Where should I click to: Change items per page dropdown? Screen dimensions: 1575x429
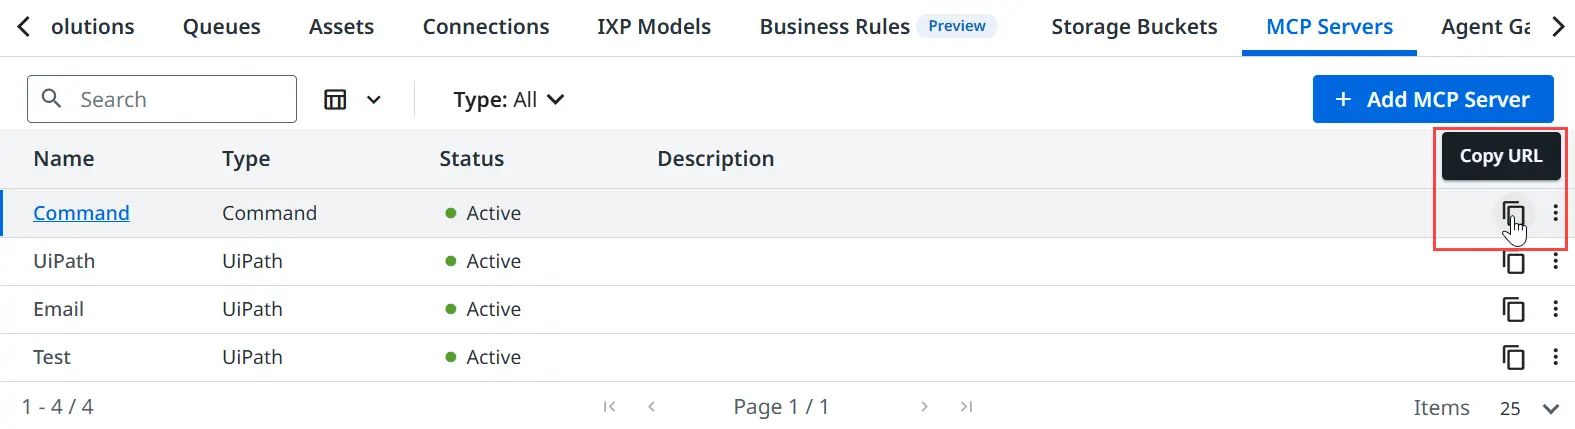(1529, 408)
